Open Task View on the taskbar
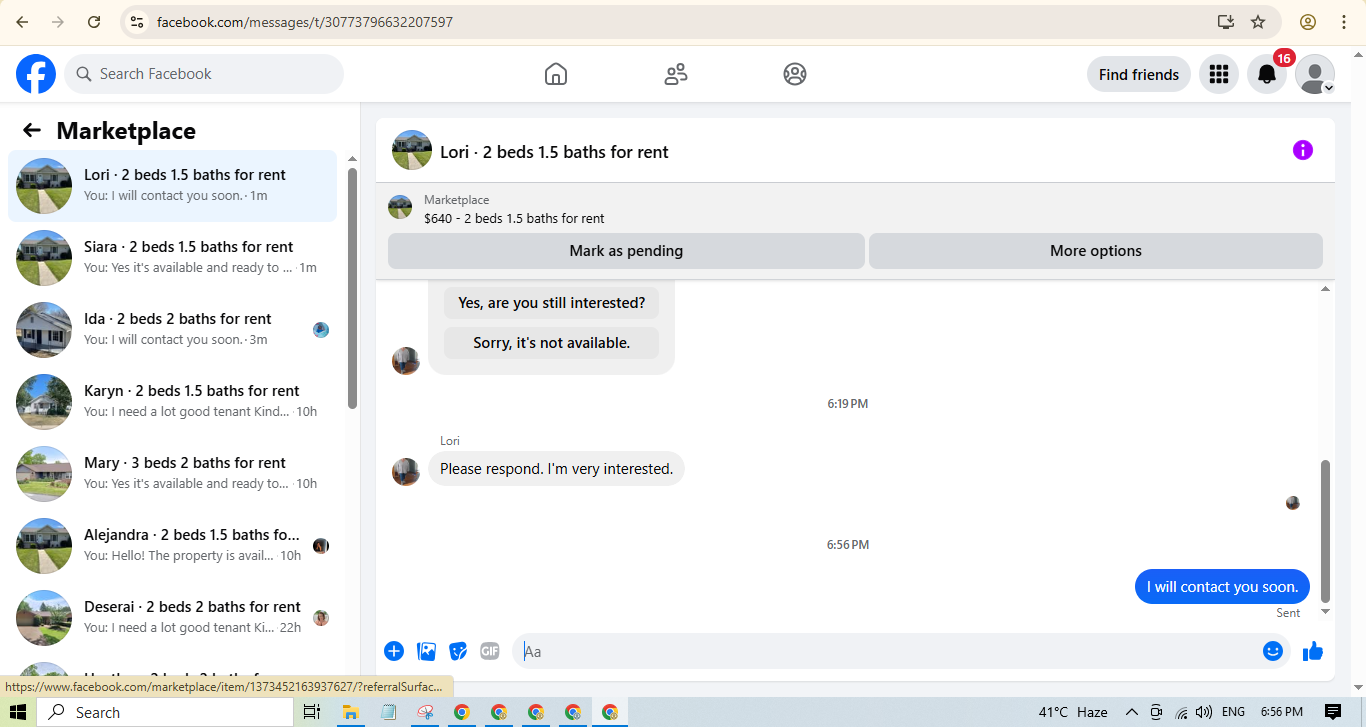 pyautogui.click(x=312, y=712)
